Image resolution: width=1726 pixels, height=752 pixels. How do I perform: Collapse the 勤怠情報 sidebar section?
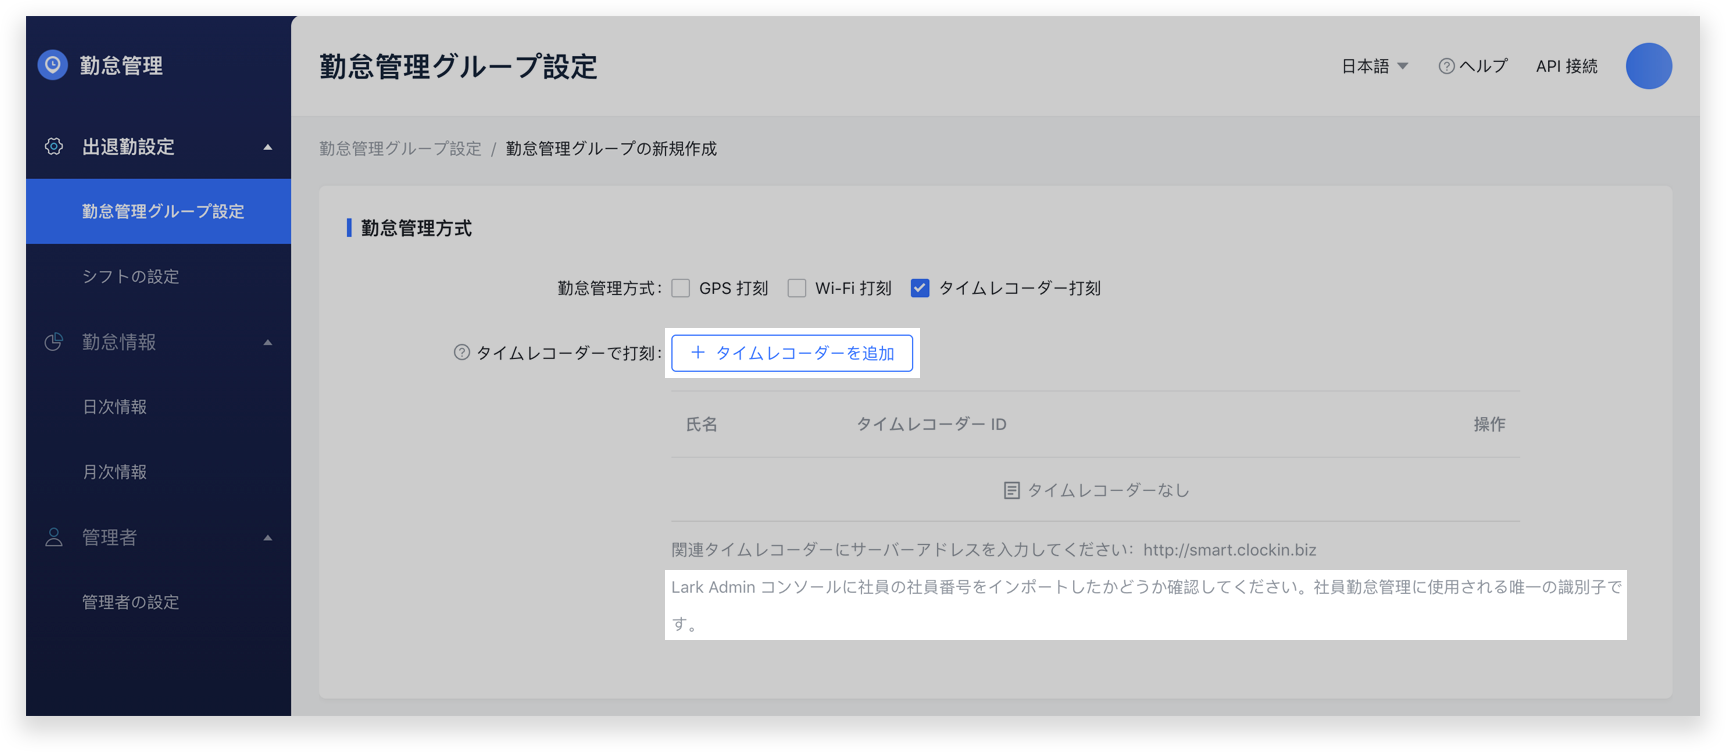coord(267,342)
